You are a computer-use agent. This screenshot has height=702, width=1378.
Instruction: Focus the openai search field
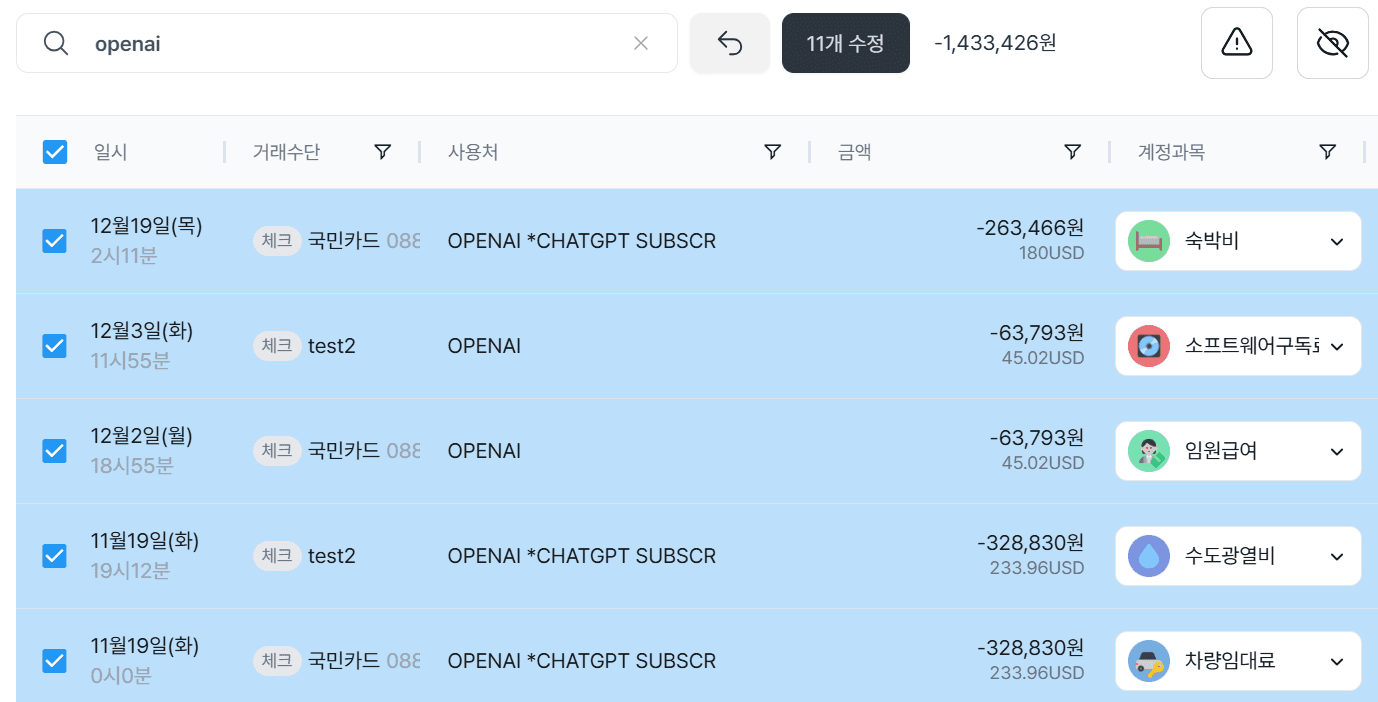(347, 43)
